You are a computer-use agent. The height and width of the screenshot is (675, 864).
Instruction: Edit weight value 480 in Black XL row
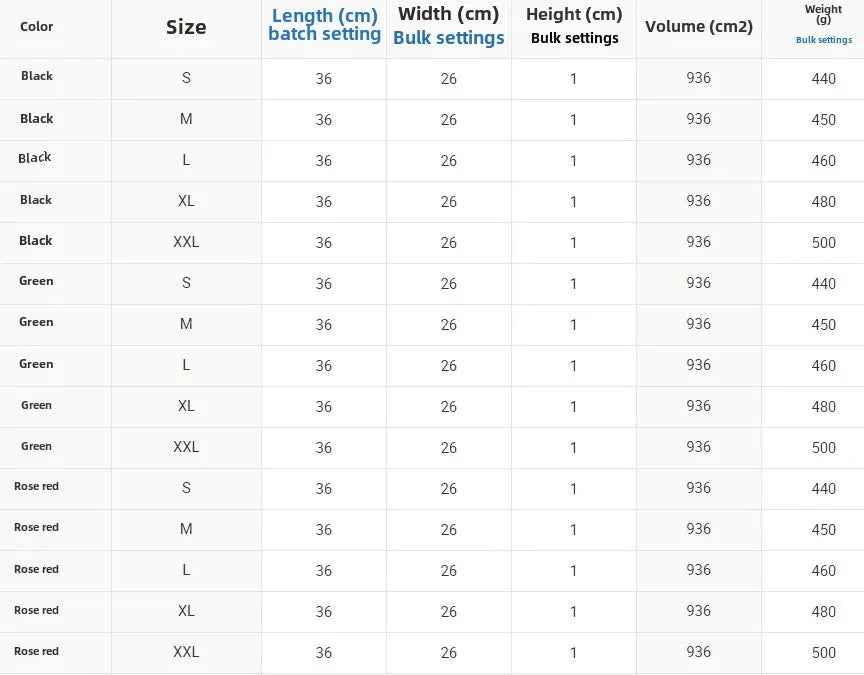(824, 202)
